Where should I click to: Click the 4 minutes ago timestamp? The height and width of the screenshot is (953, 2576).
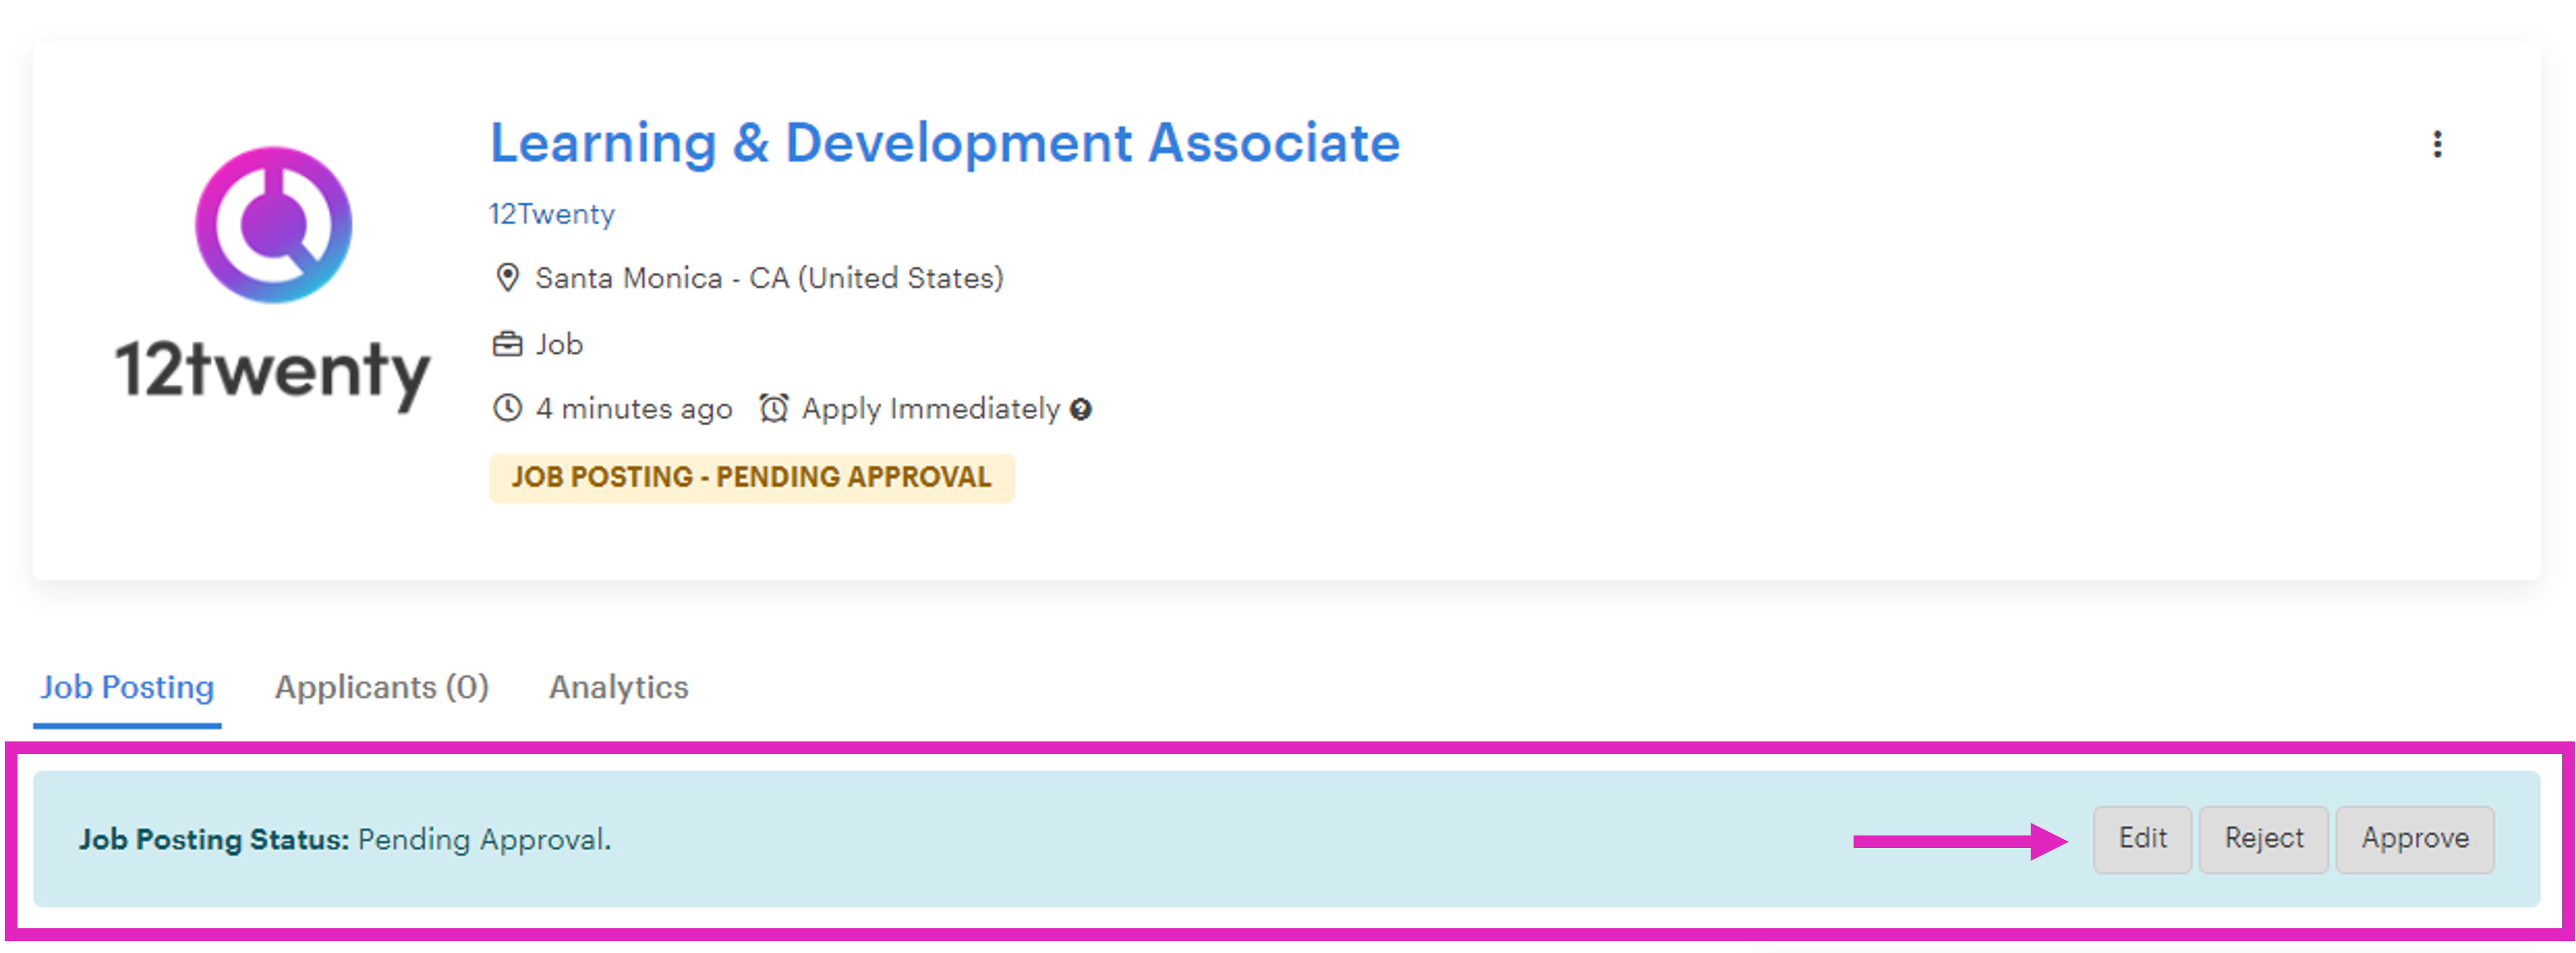tap(634, 410)
